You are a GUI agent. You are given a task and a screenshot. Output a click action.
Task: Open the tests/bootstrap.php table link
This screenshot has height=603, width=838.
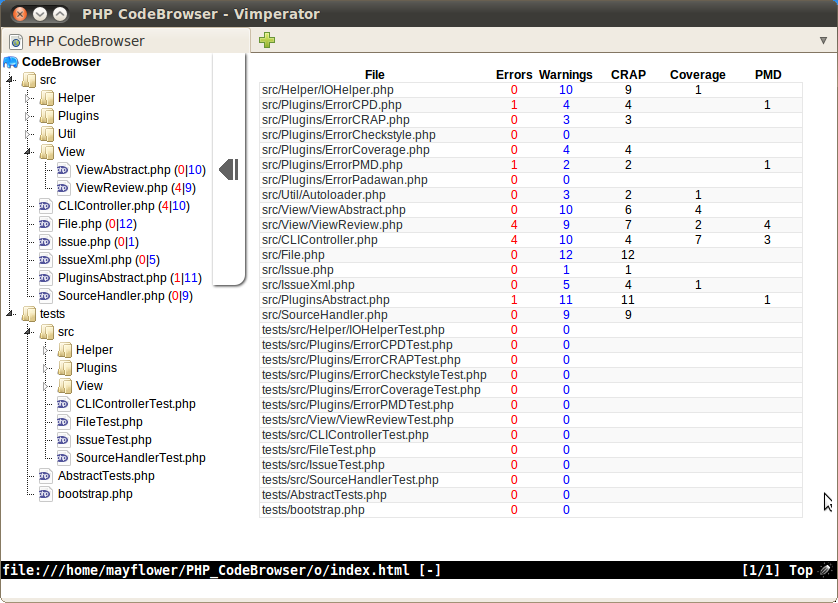coord(313,509)
